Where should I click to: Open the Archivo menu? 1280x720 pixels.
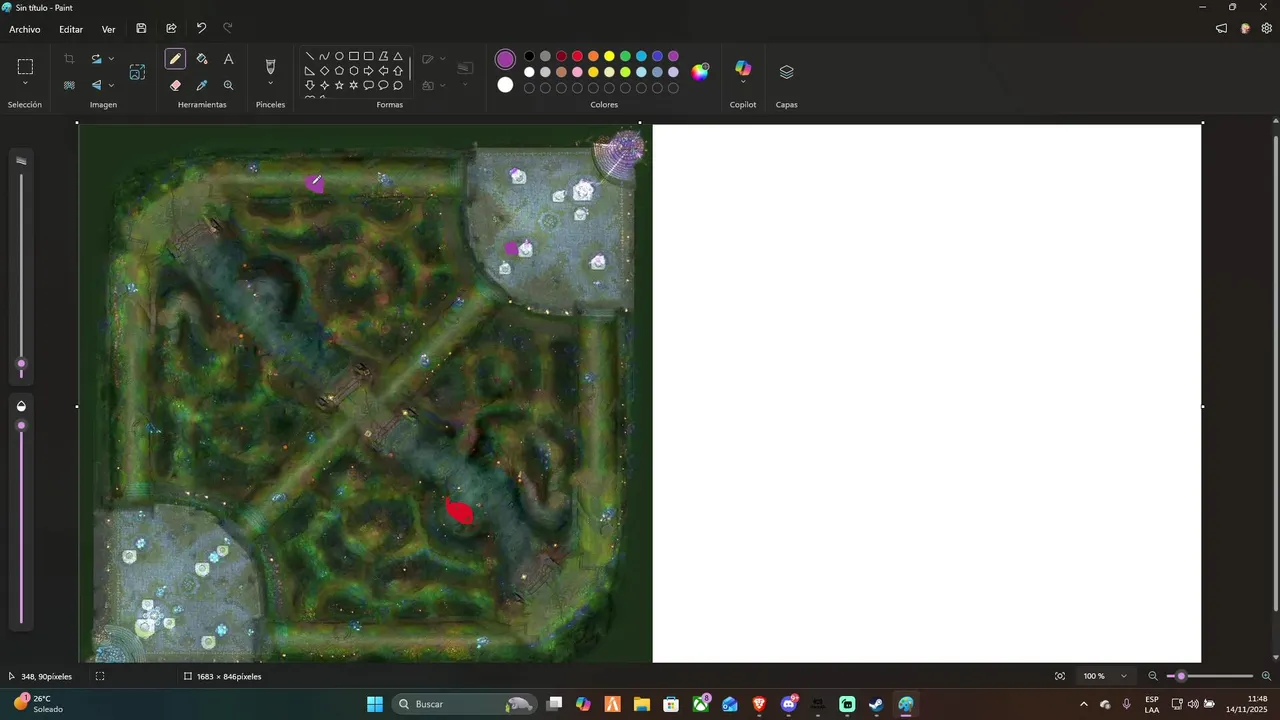coord(25,29)
